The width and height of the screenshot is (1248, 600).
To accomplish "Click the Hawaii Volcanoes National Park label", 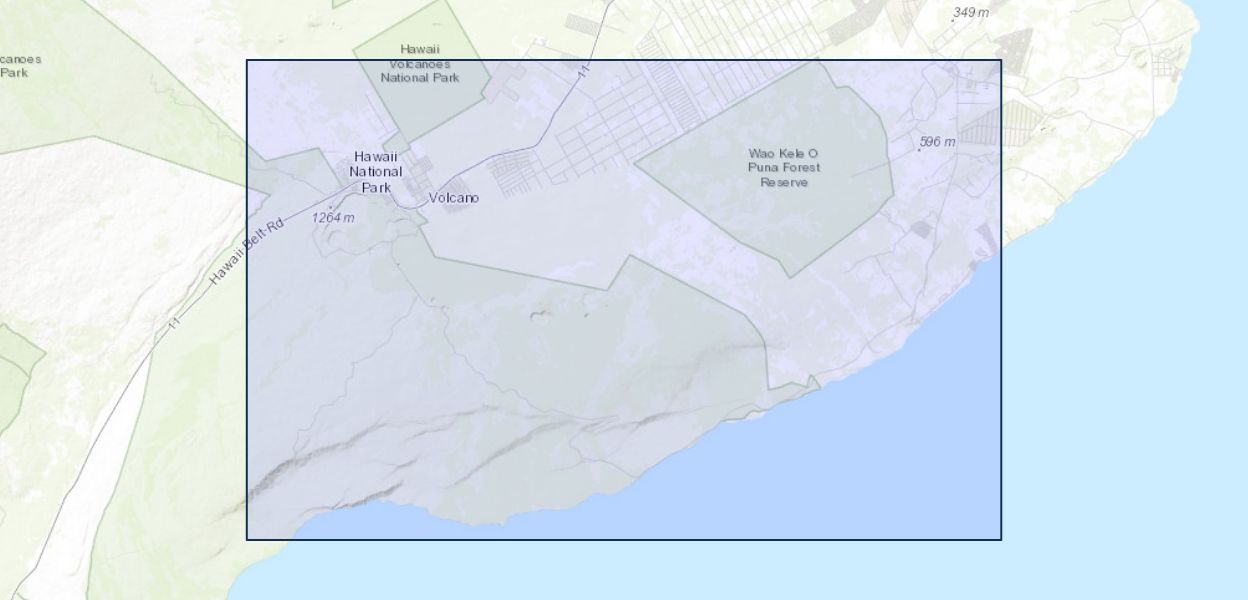I will click(420, 63).
